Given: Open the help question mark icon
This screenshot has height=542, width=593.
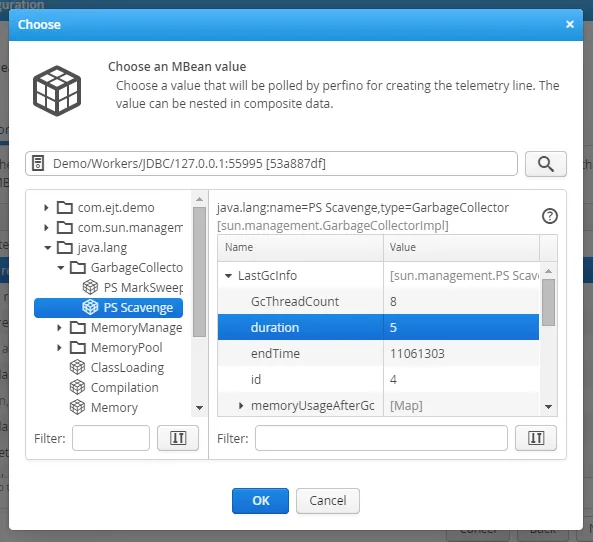Looking at the screenshot, I should 550,216.
